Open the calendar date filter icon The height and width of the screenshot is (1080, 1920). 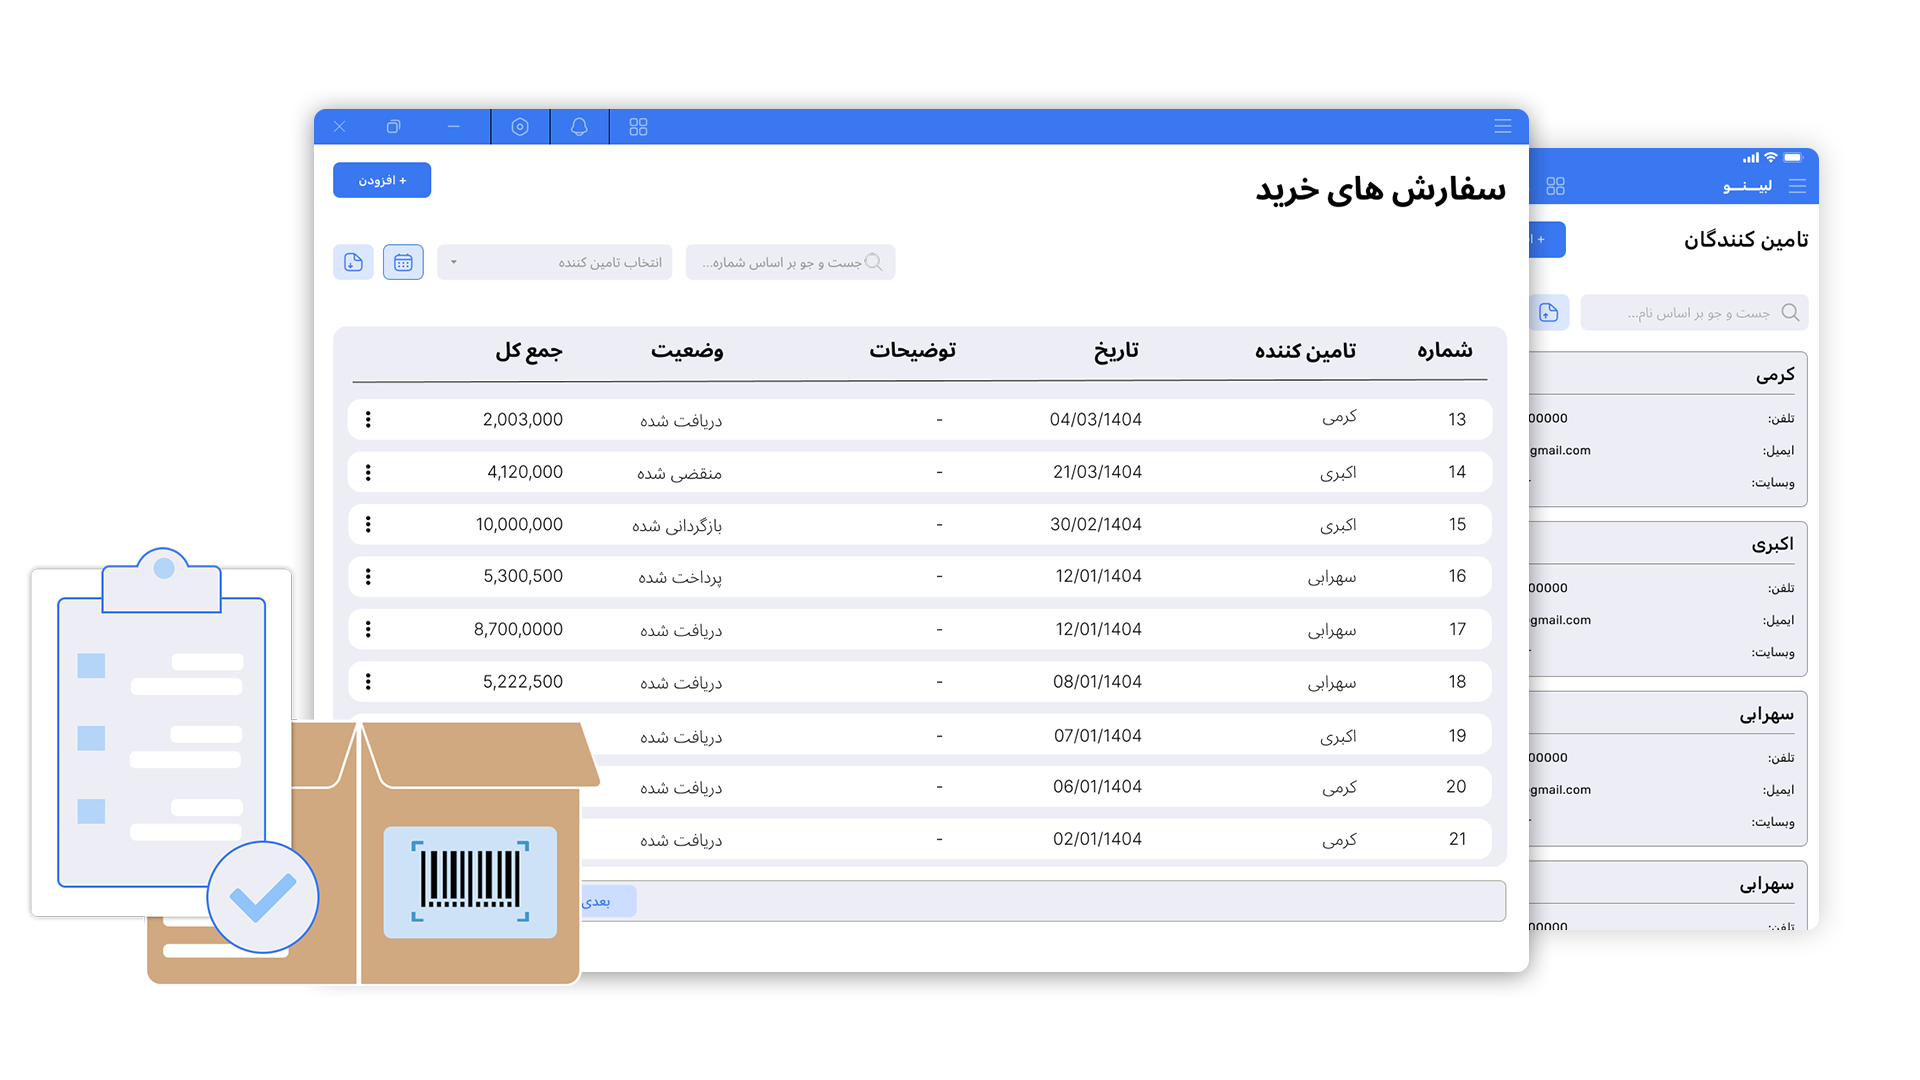click(404, 262)
